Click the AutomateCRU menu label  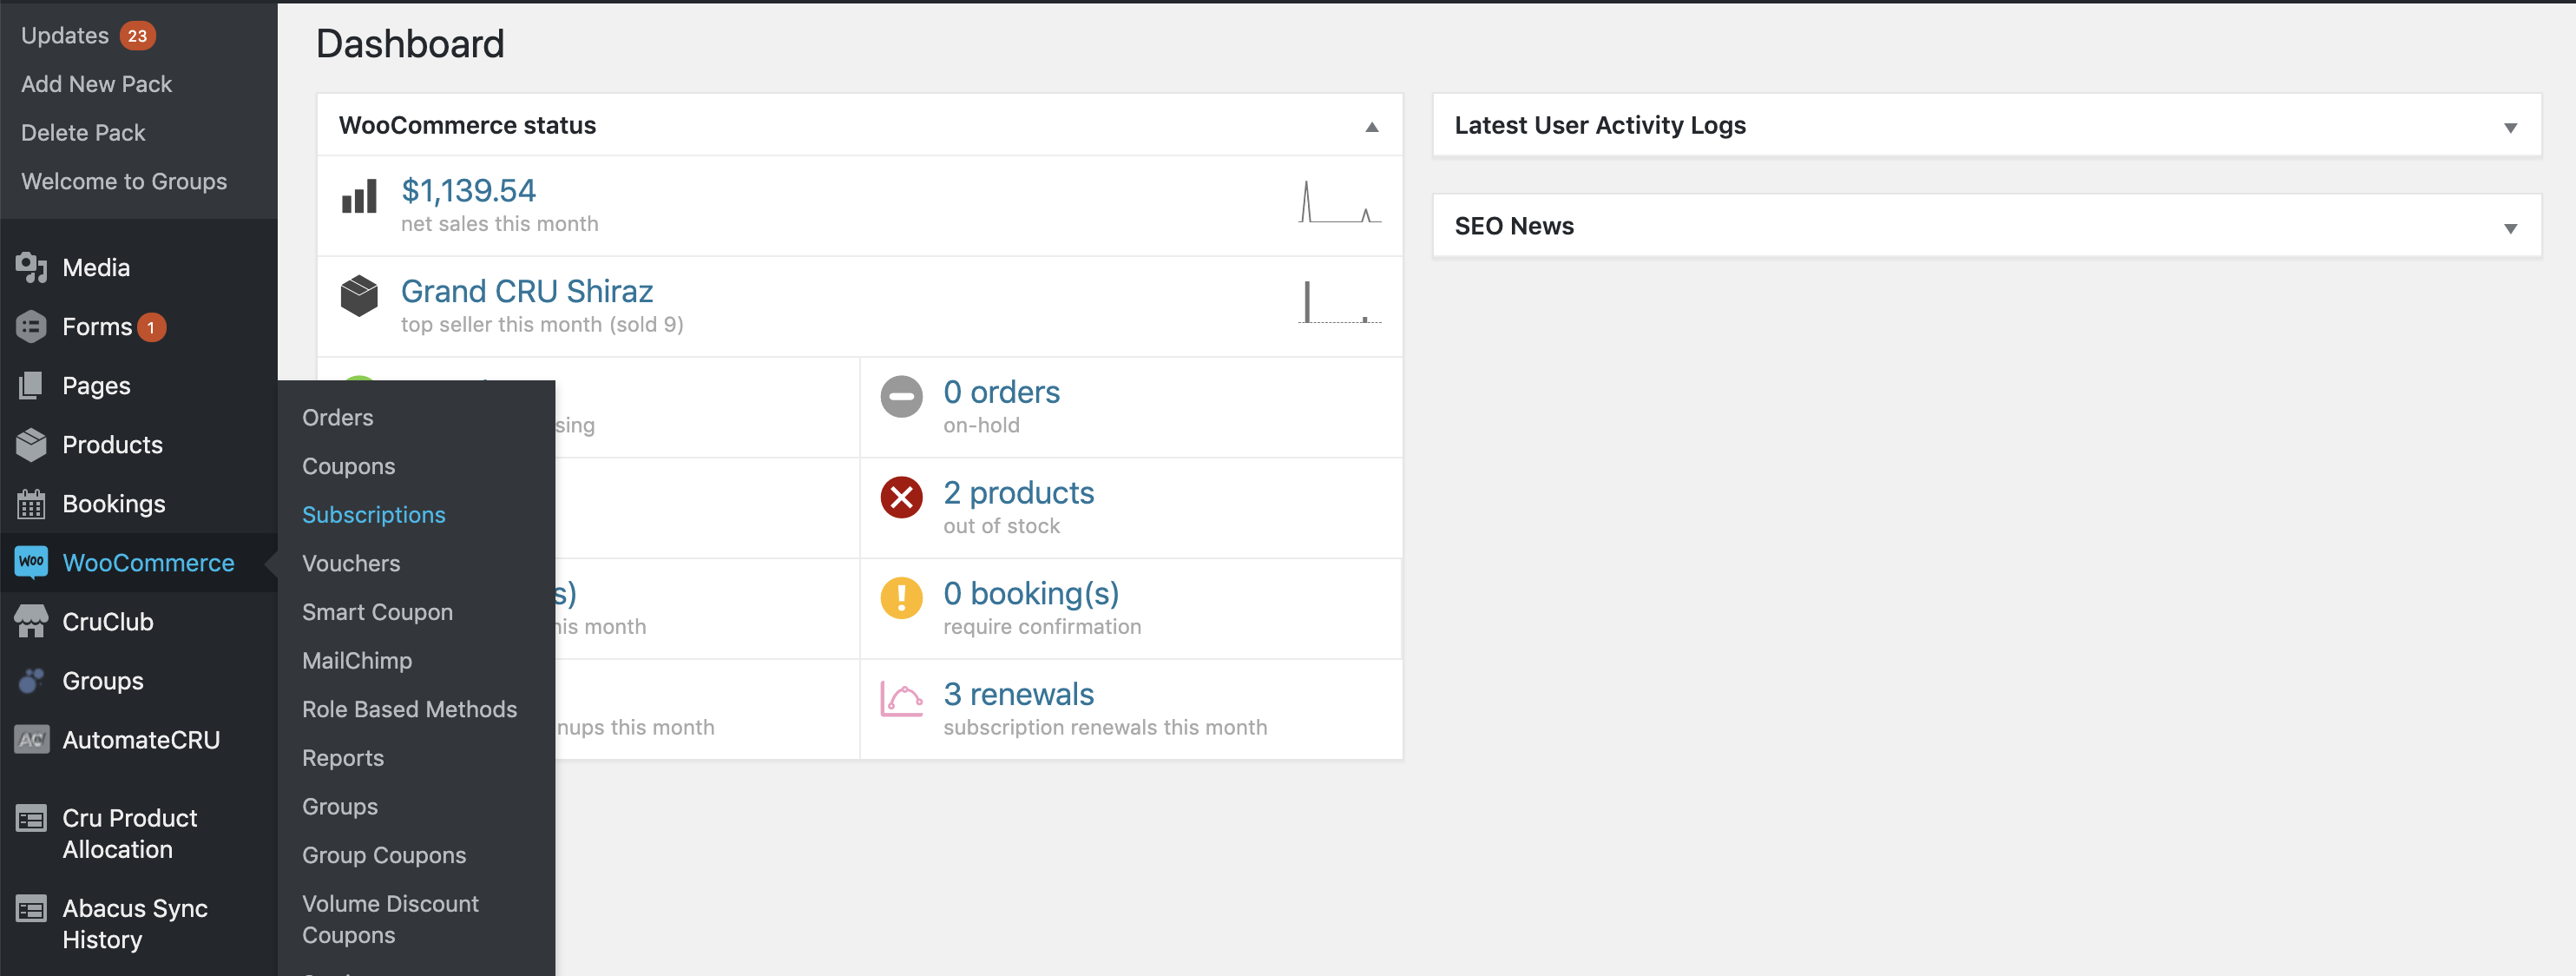click(x=141, y=740)
